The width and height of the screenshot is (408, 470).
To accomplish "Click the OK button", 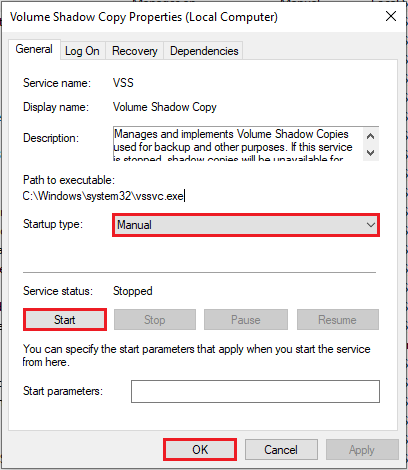I will (x=200, y=450).
